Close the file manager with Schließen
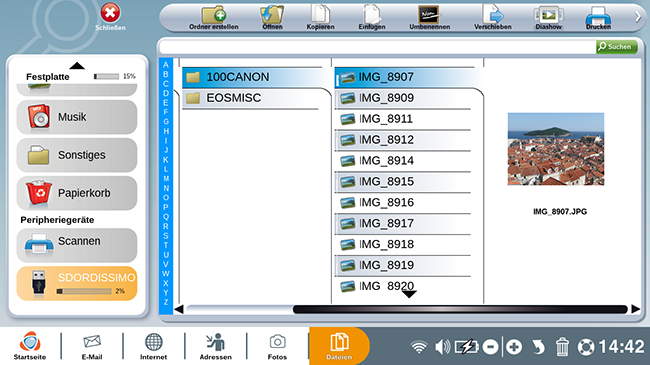650x365 pixels. pos(110,17)
